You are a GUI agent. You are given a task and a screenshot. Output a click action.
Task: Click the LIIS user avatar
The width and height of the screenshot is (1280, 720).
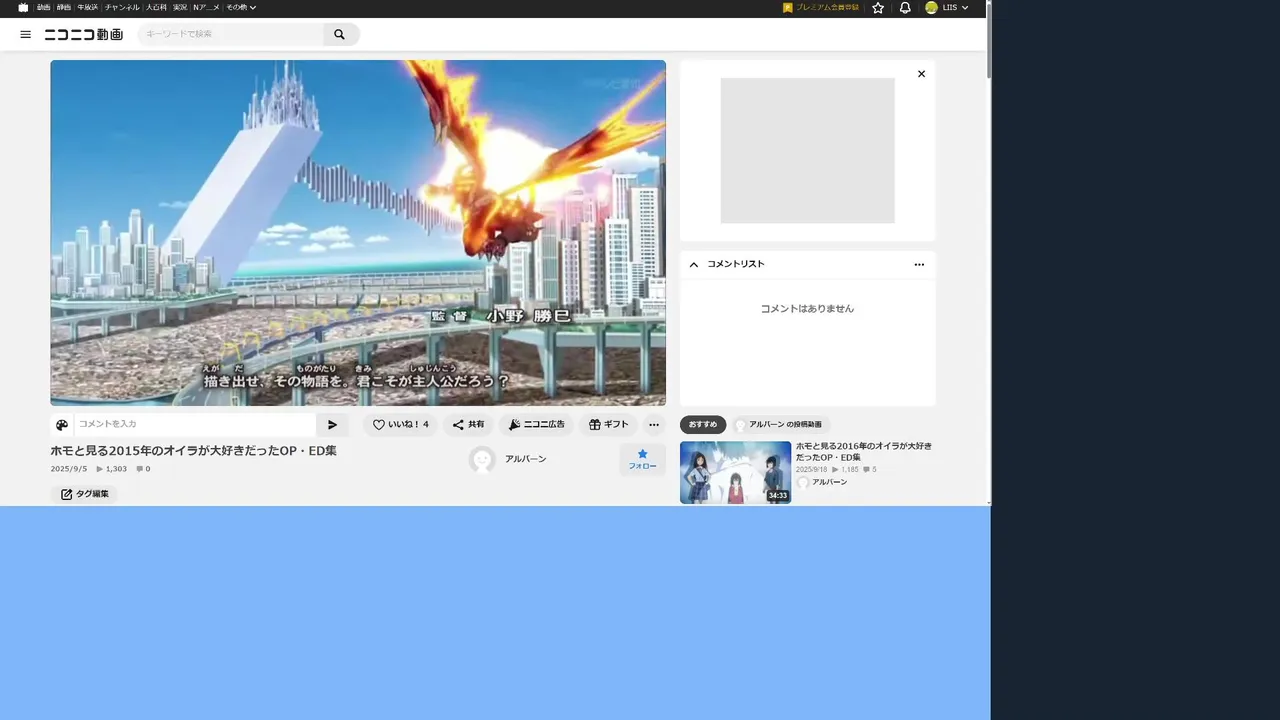(931, 7)
